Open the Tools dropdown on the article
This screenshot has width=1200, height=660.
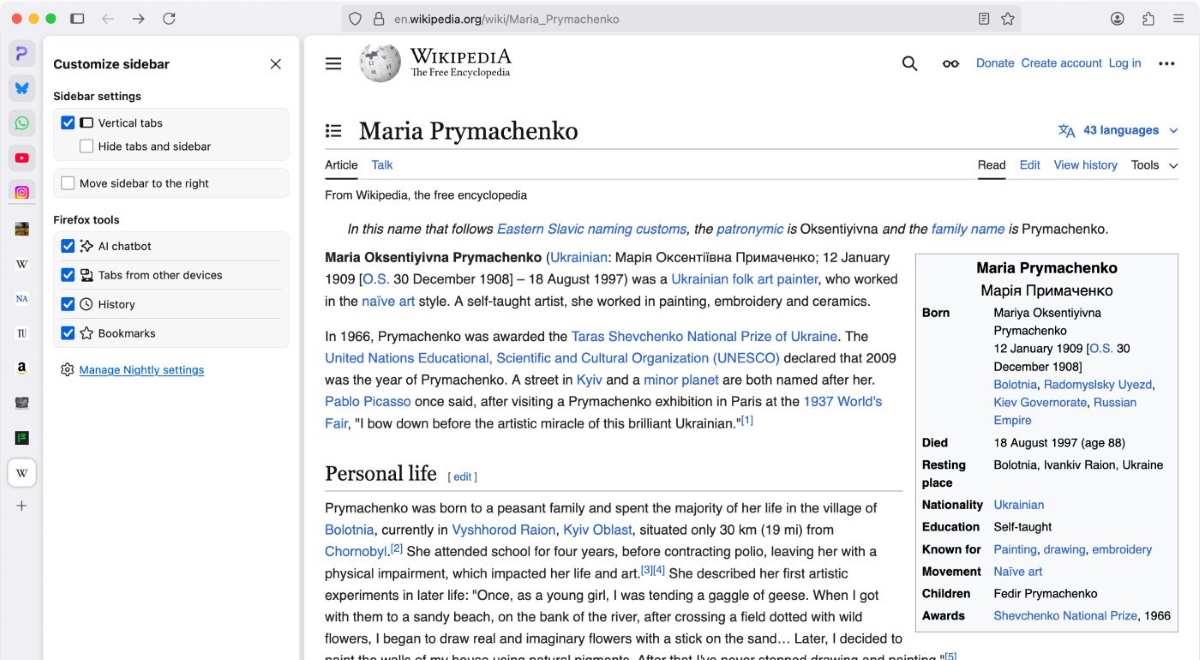click(1147, 165)
